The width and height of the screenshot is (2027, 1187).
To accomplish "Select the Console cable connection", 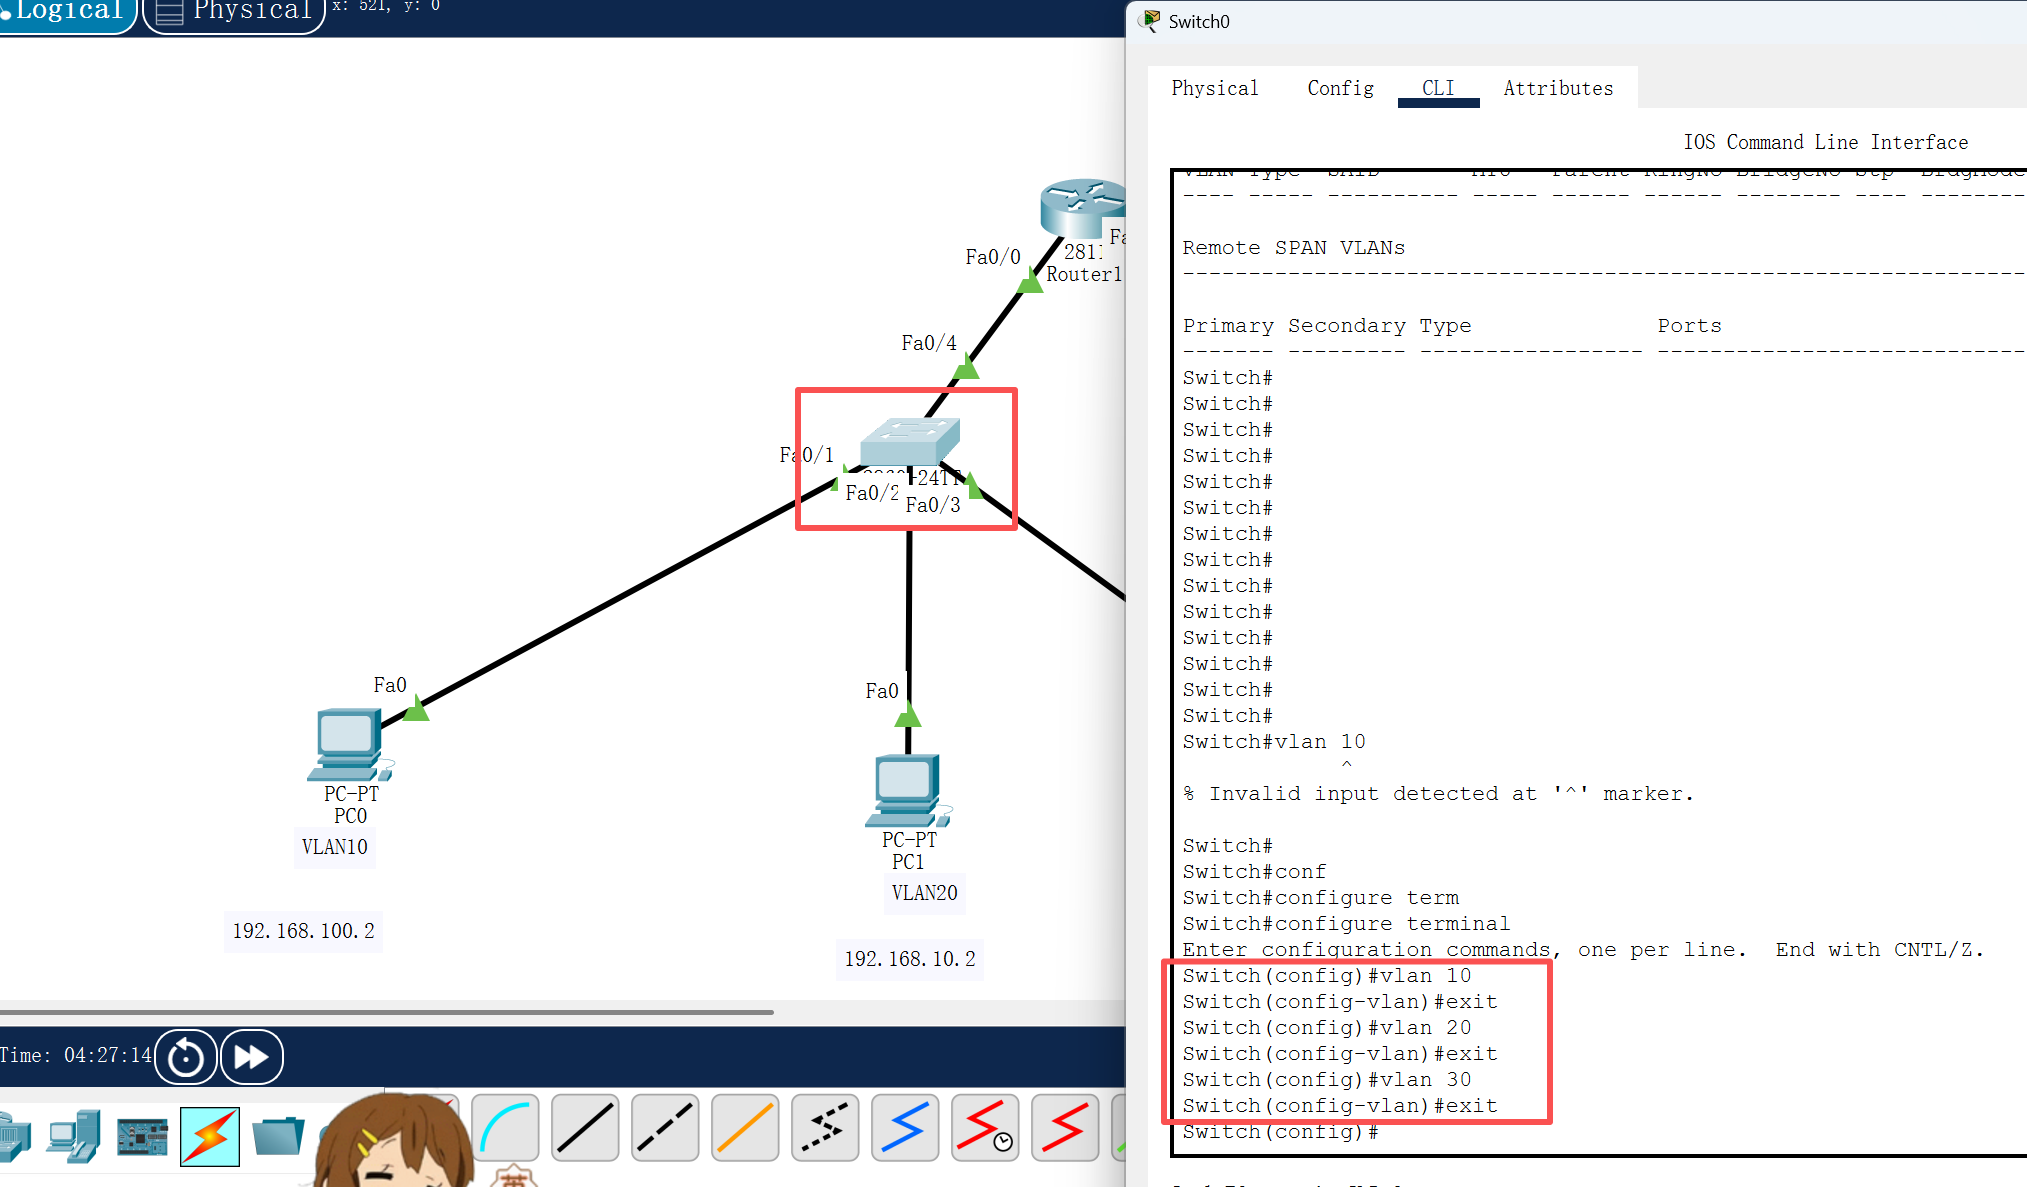I will click(x=505, y=1128).
